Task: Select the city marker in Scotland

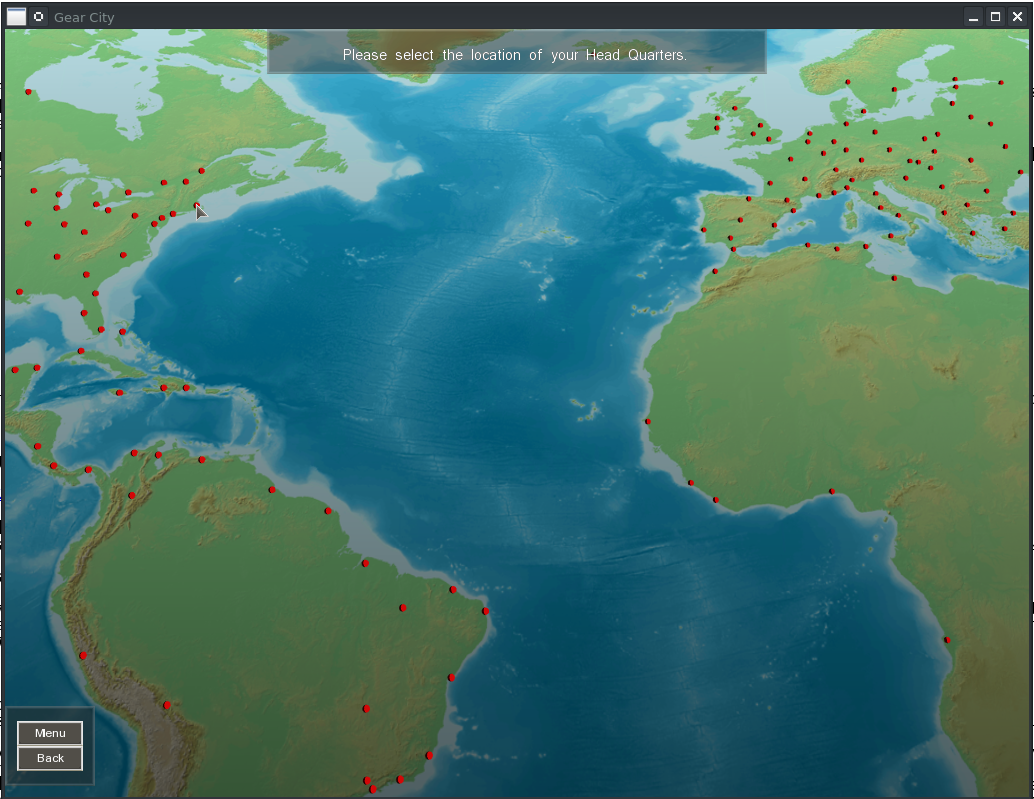Action: [735, 108]
